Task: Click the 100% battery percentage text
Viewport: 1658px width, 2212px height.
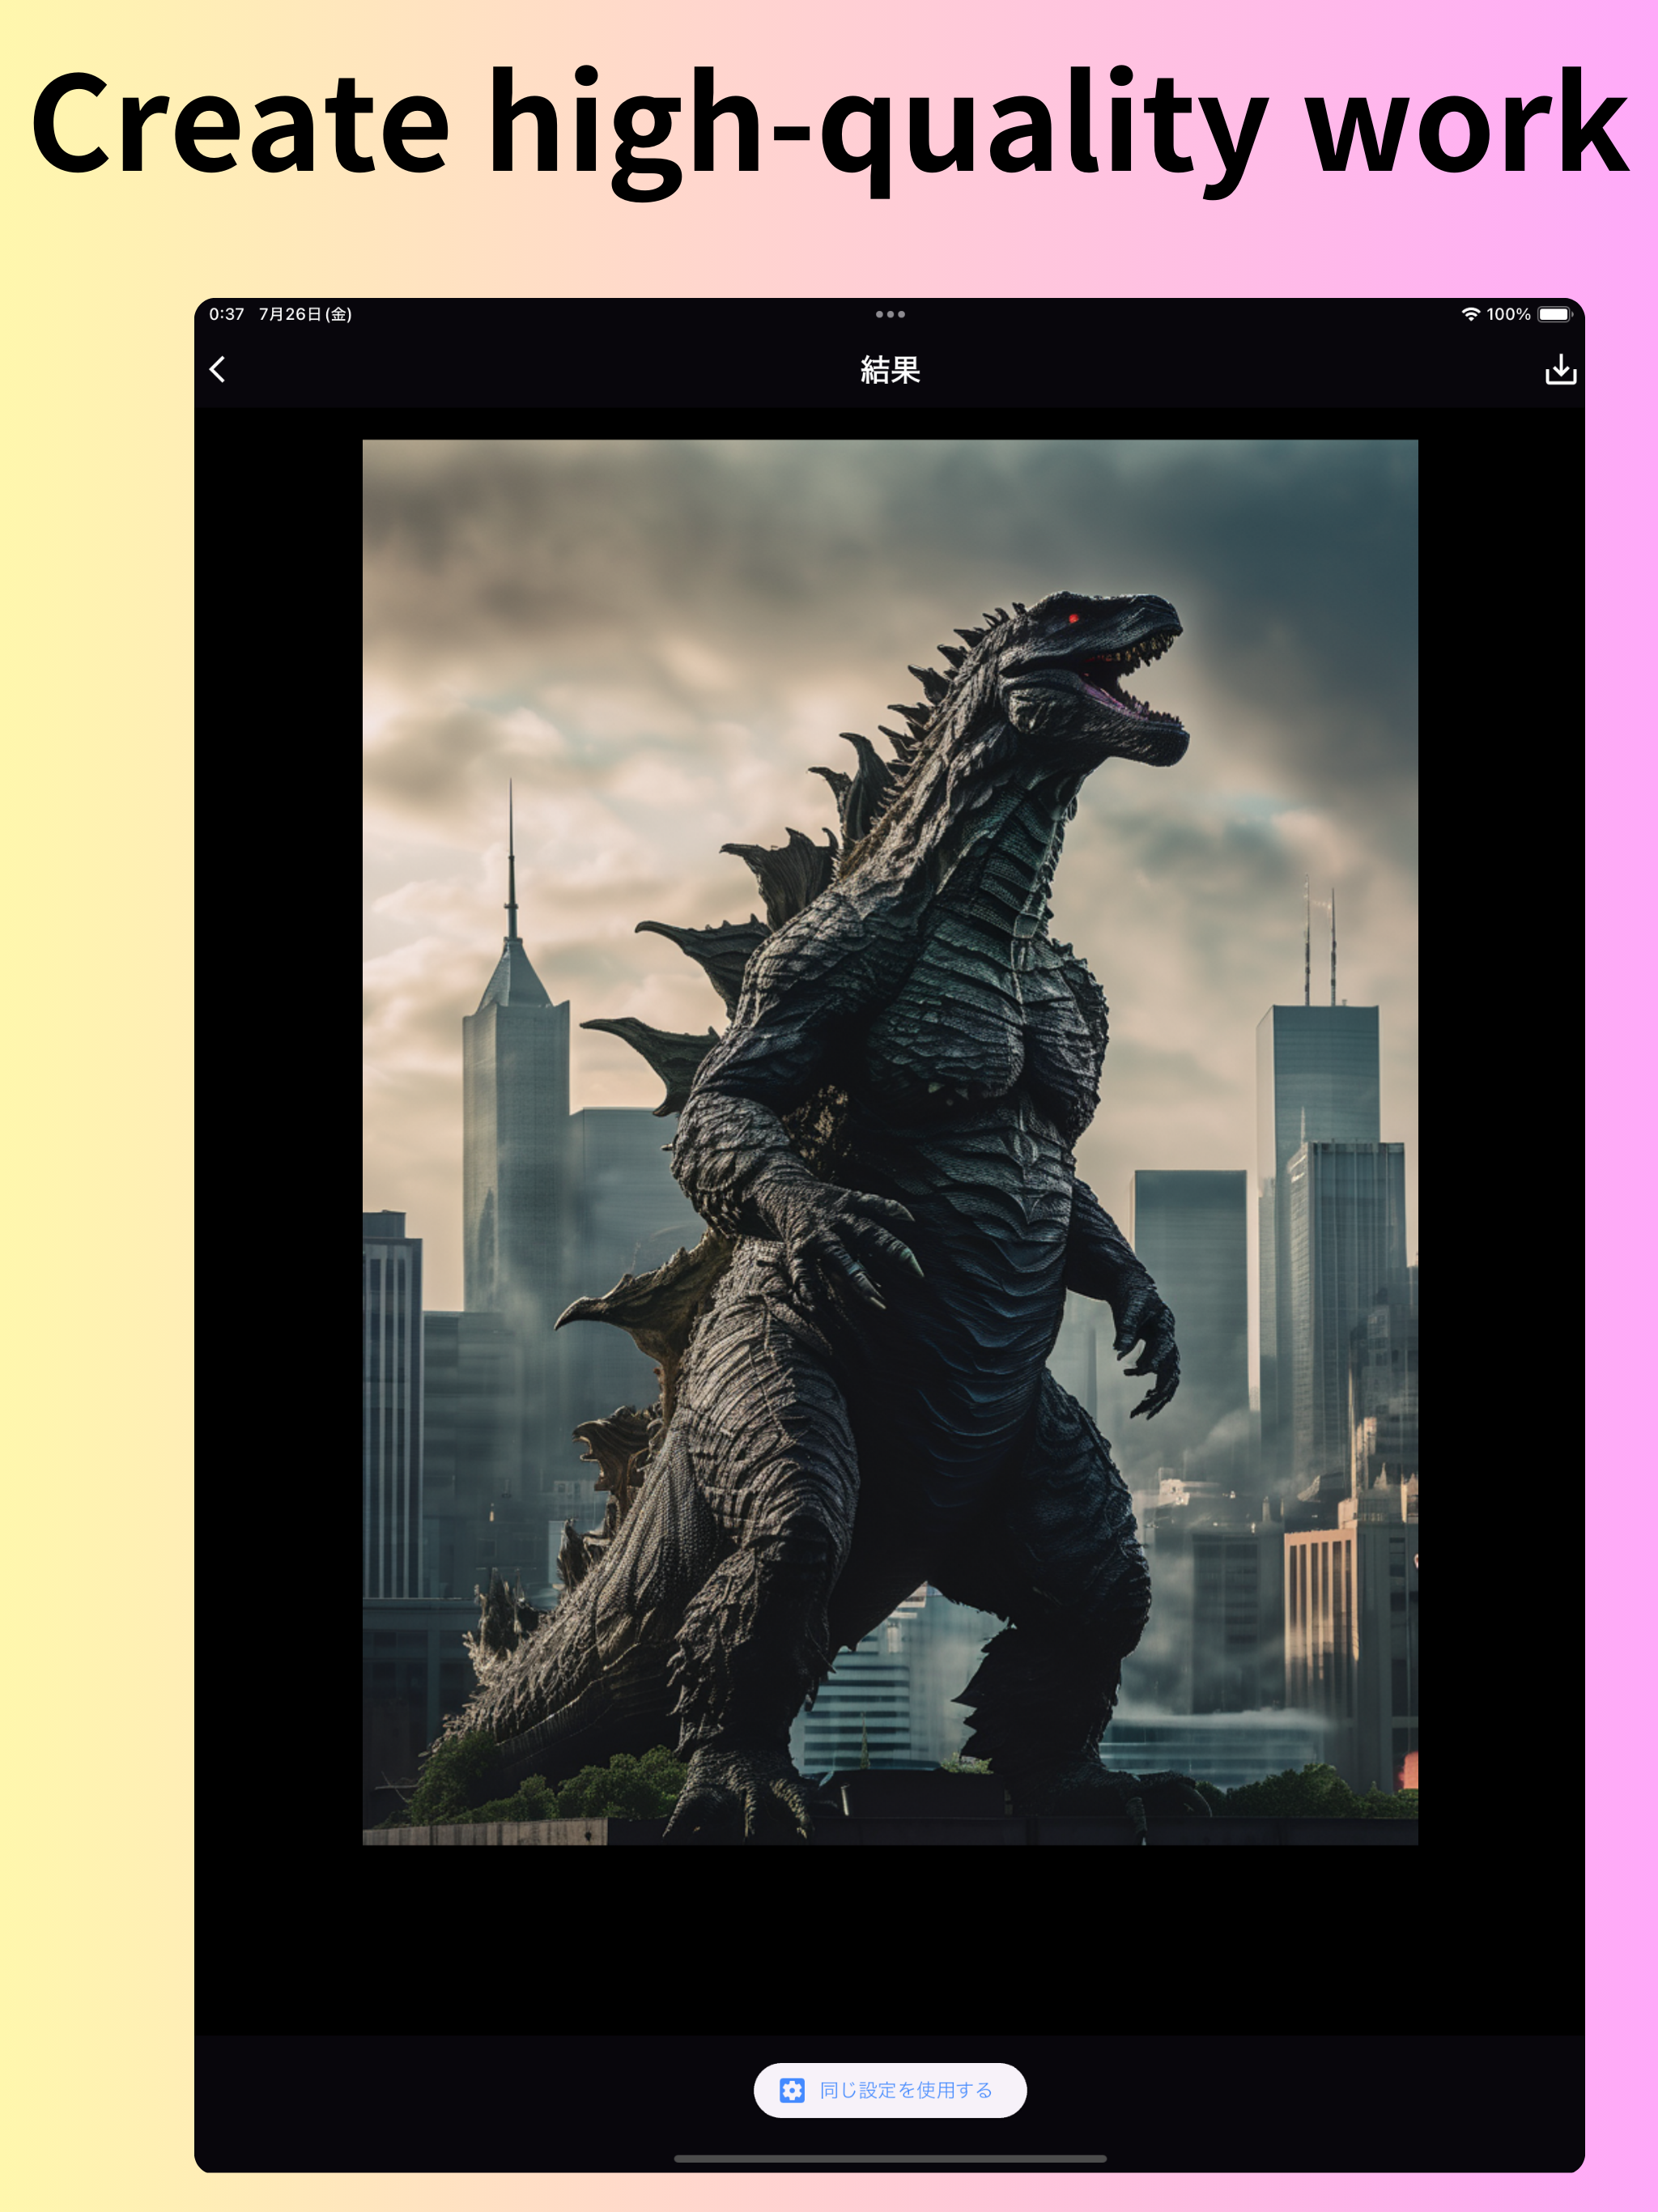Action: click(1508, 314)
